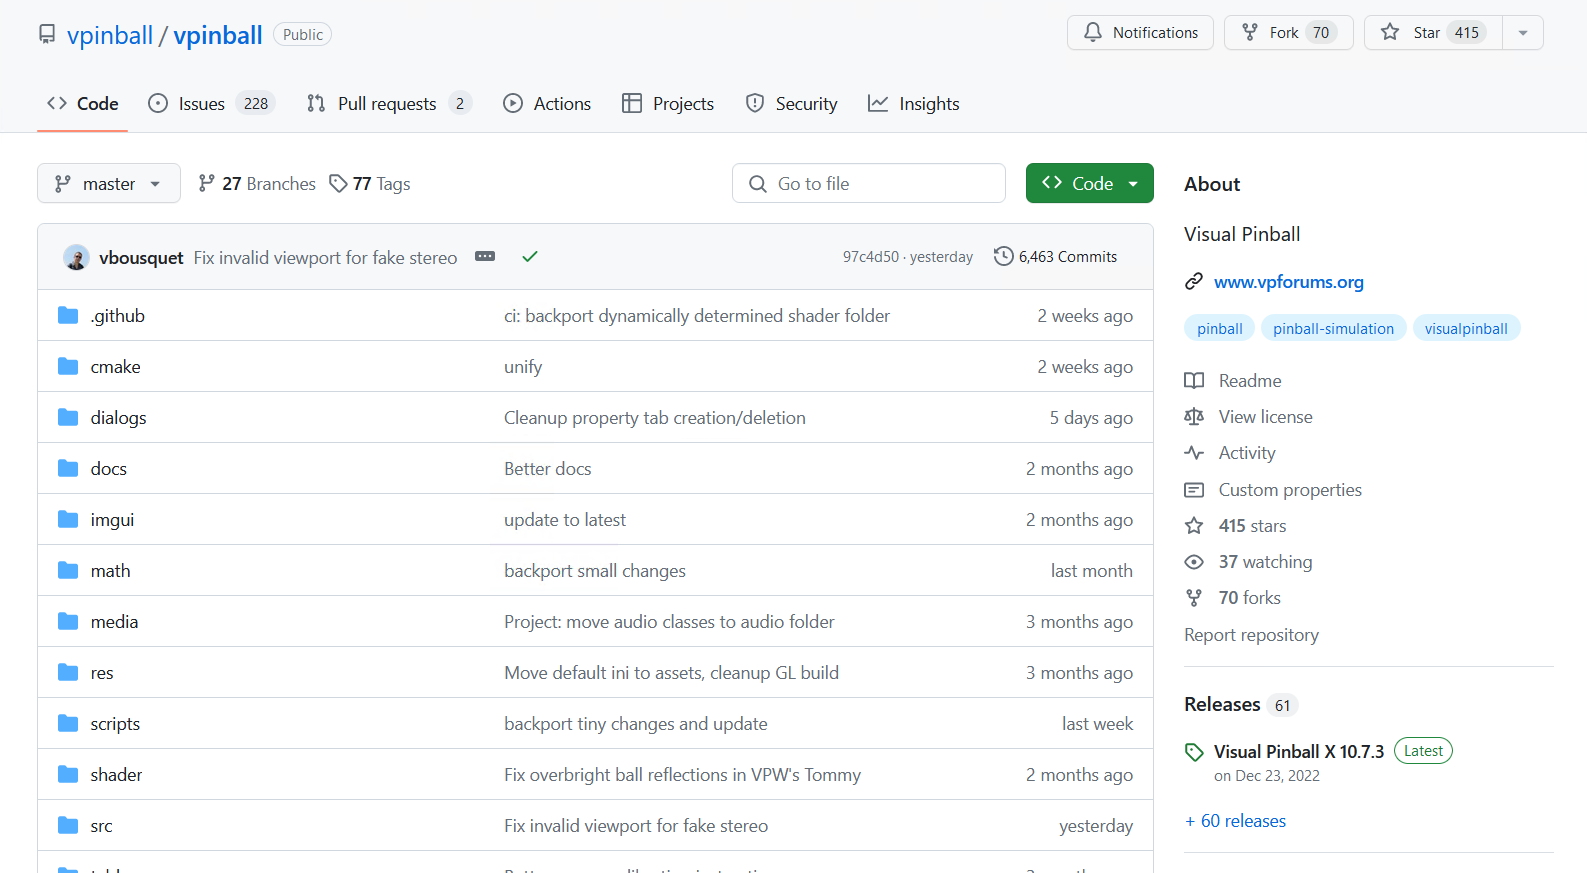
Task: Switch to the Code tab
Action: pyautogui.click(x=83, y=104)
